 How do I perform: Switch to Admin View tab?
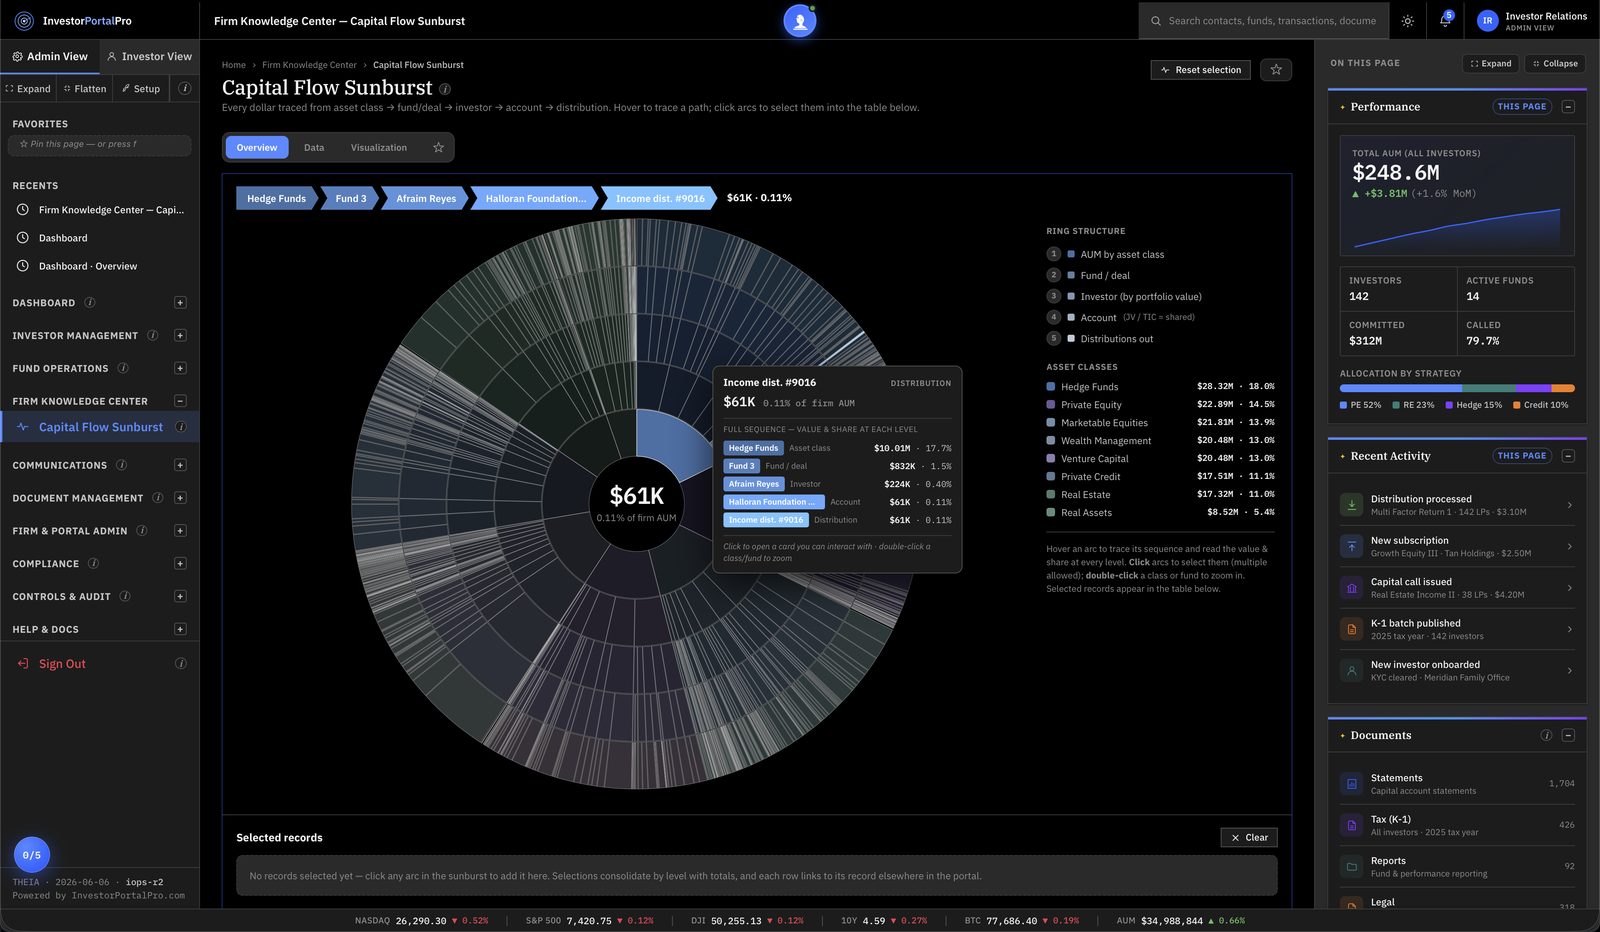coord(50,56)
